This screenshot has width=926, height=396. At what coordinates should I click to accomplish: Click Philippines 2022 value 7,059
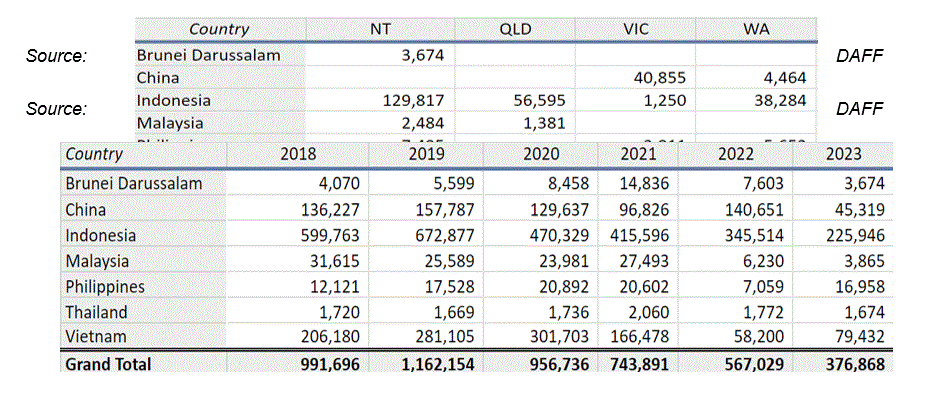[764, 286]
